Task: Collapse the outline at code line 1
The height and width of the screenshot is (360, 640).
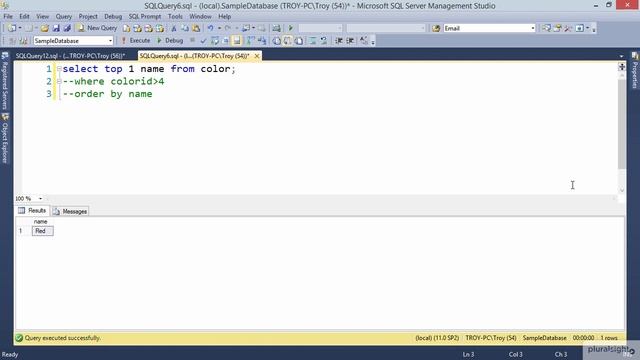Action: point(59,69)
